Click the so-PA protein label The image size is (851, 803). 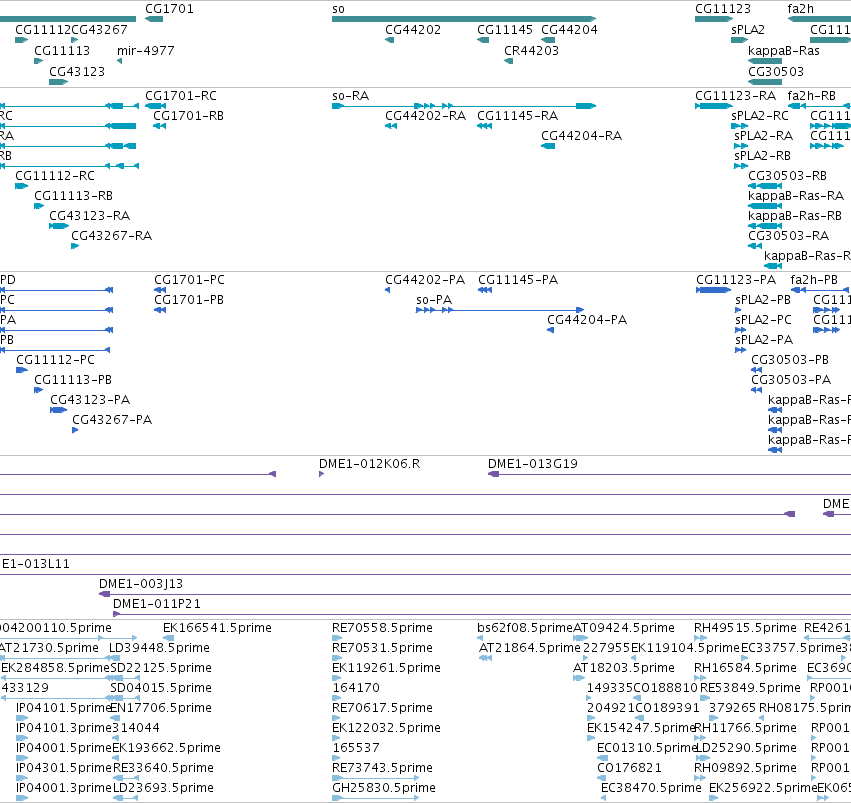point(434,299)
